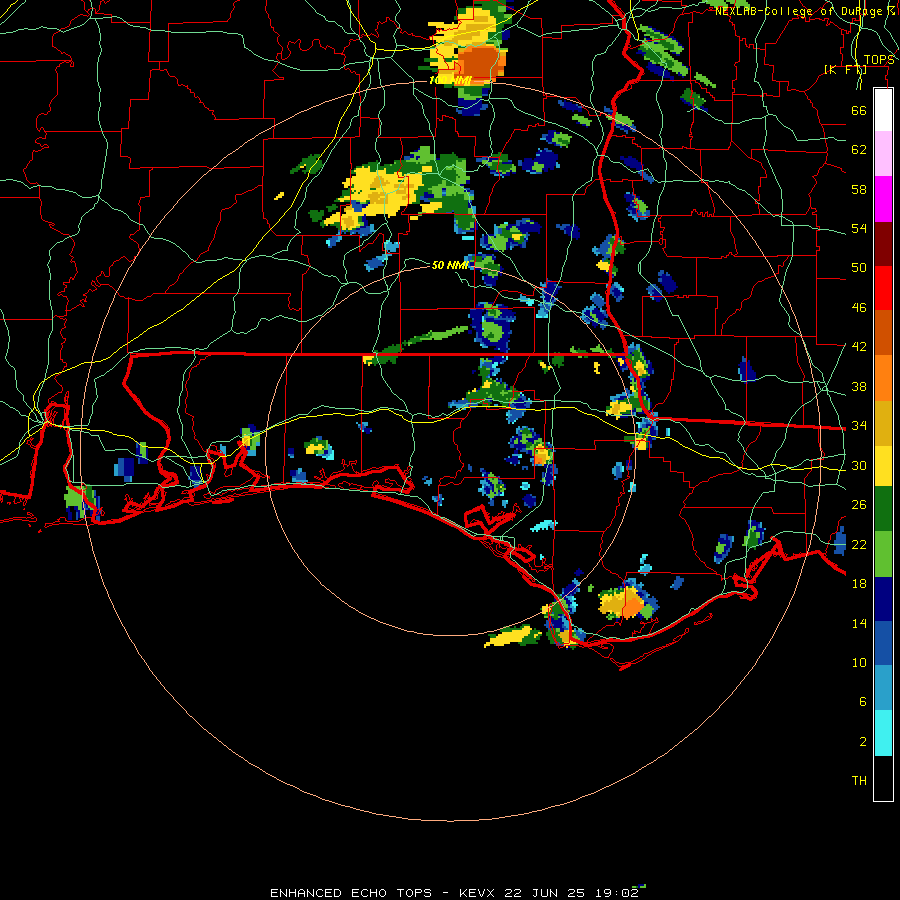Click the legend value 58
Screen dimensions: 900x900
[x=859, y=189]
